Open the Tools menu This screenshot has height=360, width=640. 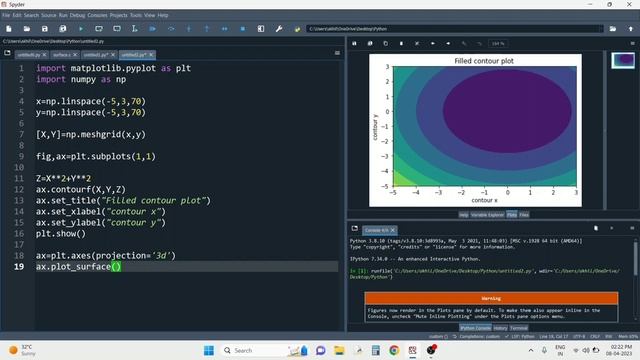pyautogui.click(x=136, y=15)
